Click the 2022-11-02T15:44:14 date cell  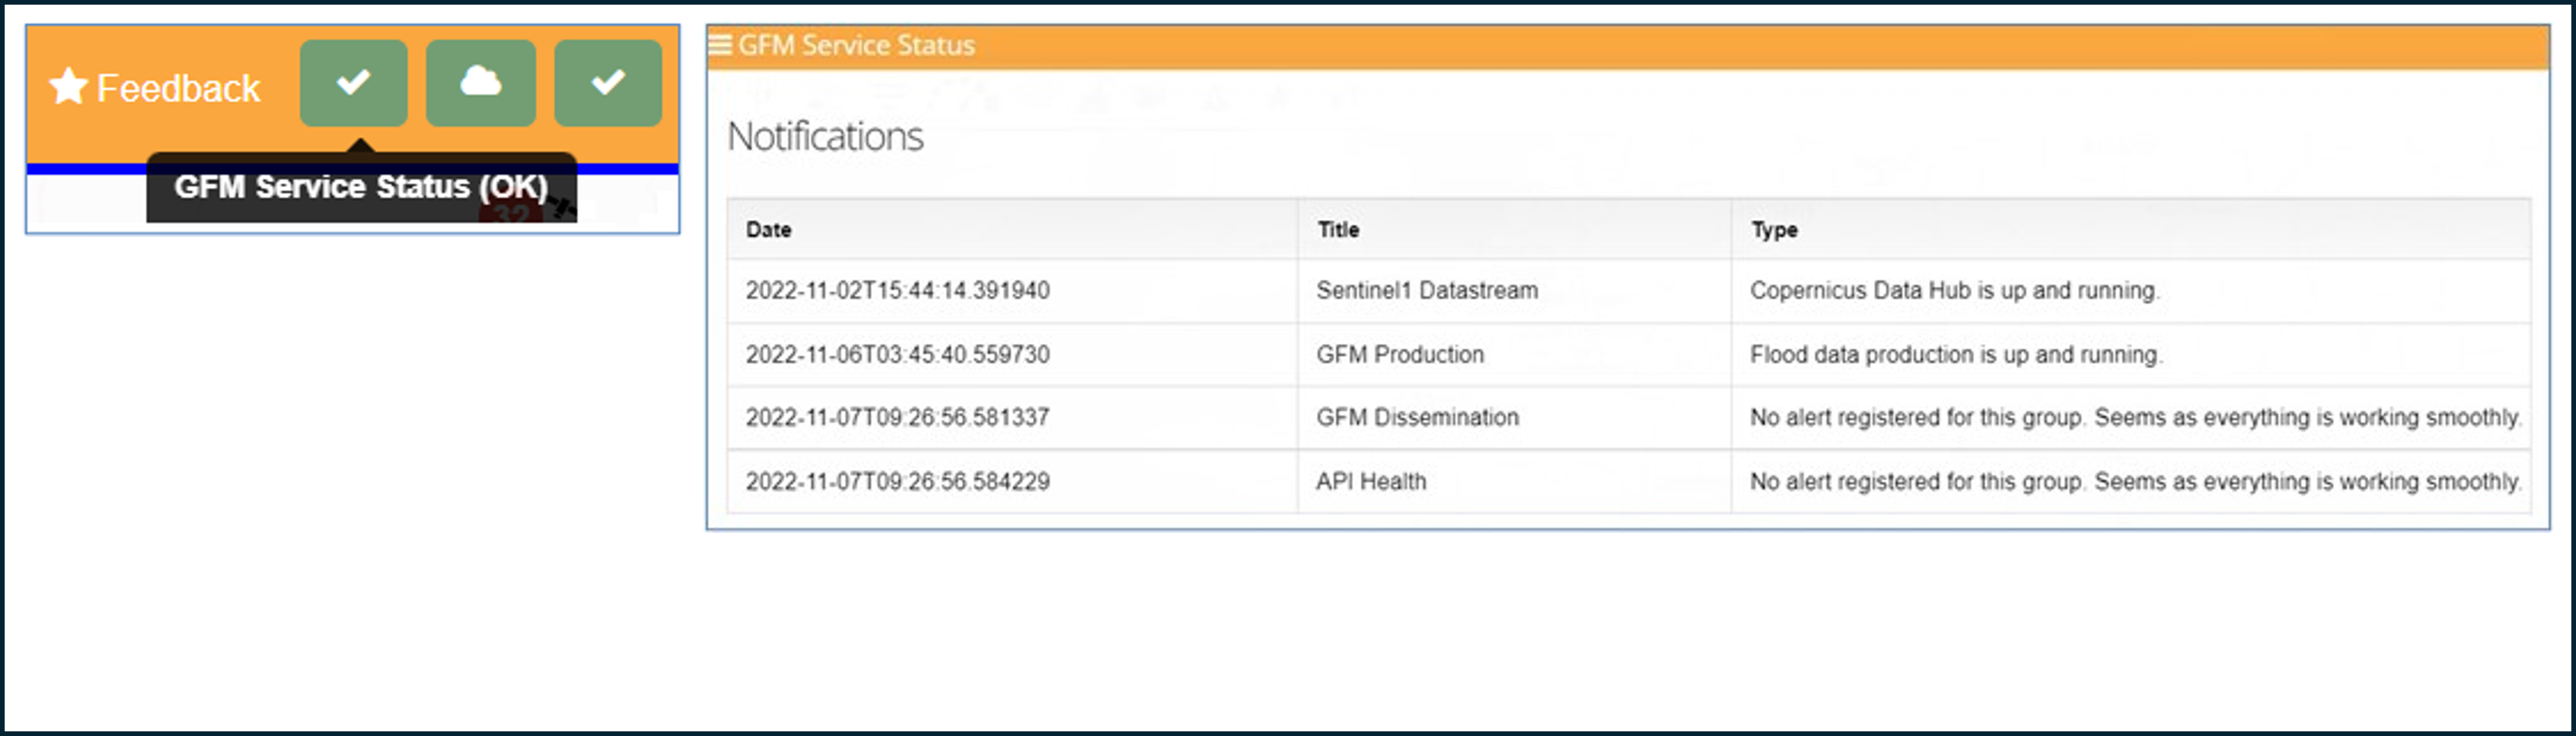click(897, 291)
